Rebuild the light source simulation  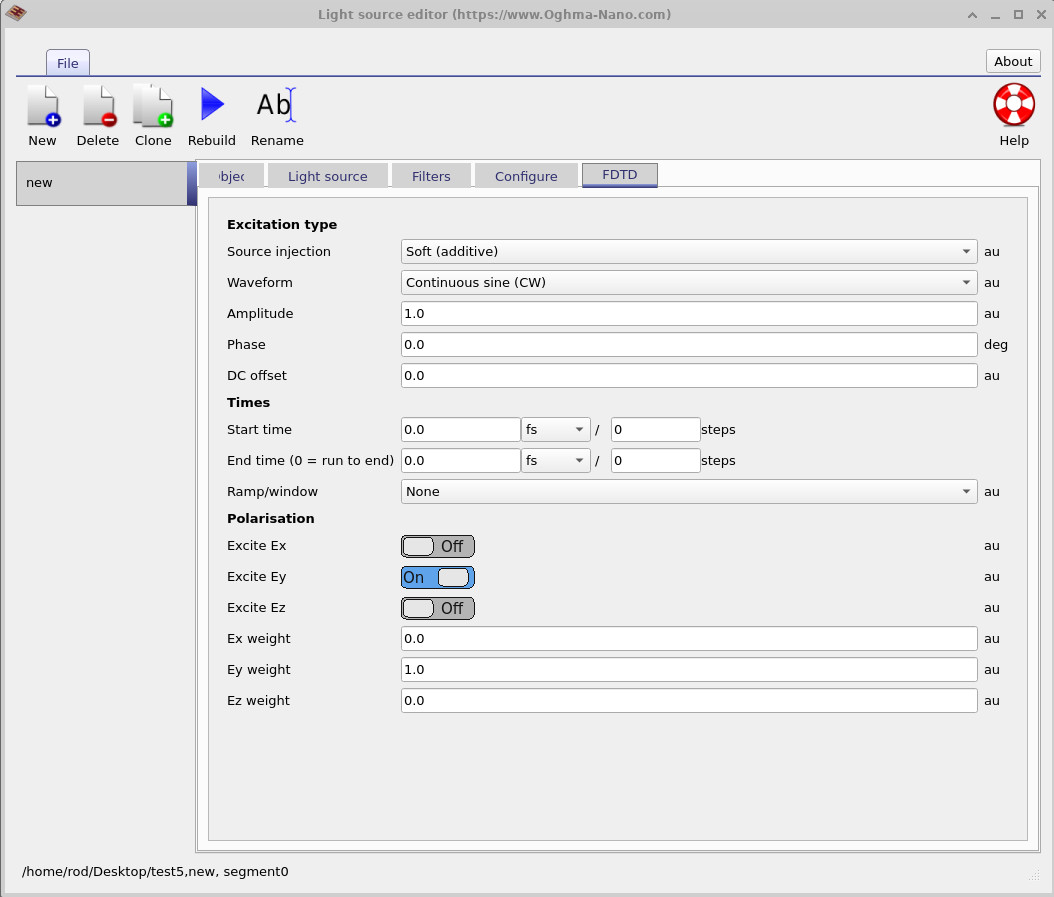(x=211, y=113)
